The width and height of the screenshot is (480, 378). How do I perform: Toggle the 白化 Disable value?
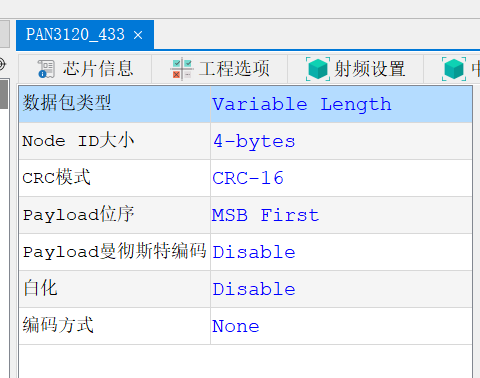tap(341, 289)
